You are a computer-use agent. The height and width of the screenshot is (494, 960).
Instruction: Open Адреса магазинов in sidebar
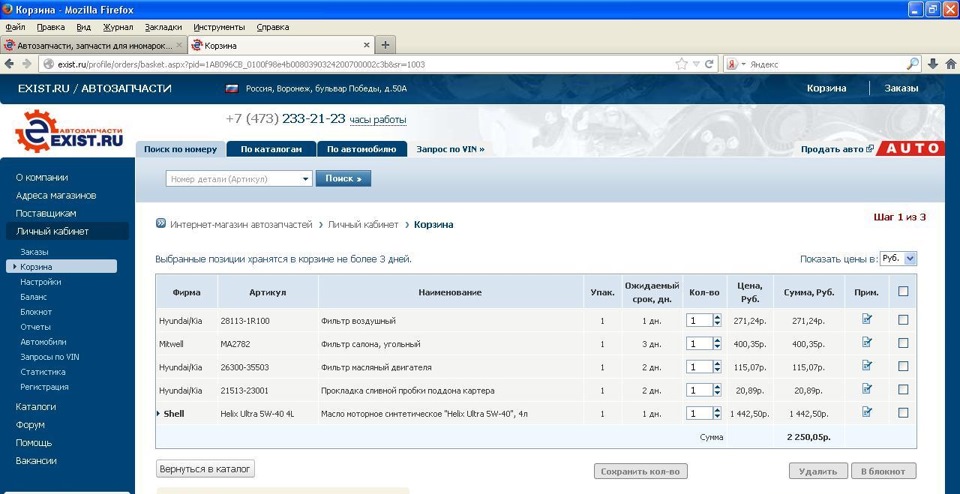click(56, 195)
